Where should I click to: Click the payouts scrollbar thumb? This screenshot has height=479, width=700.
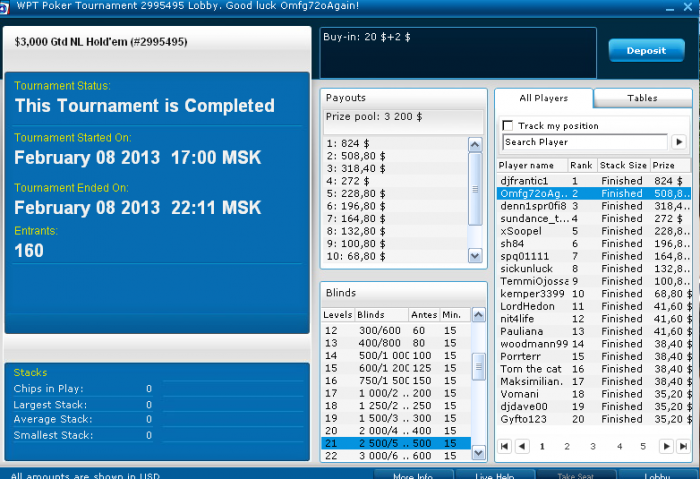click(x=475, y=189)
